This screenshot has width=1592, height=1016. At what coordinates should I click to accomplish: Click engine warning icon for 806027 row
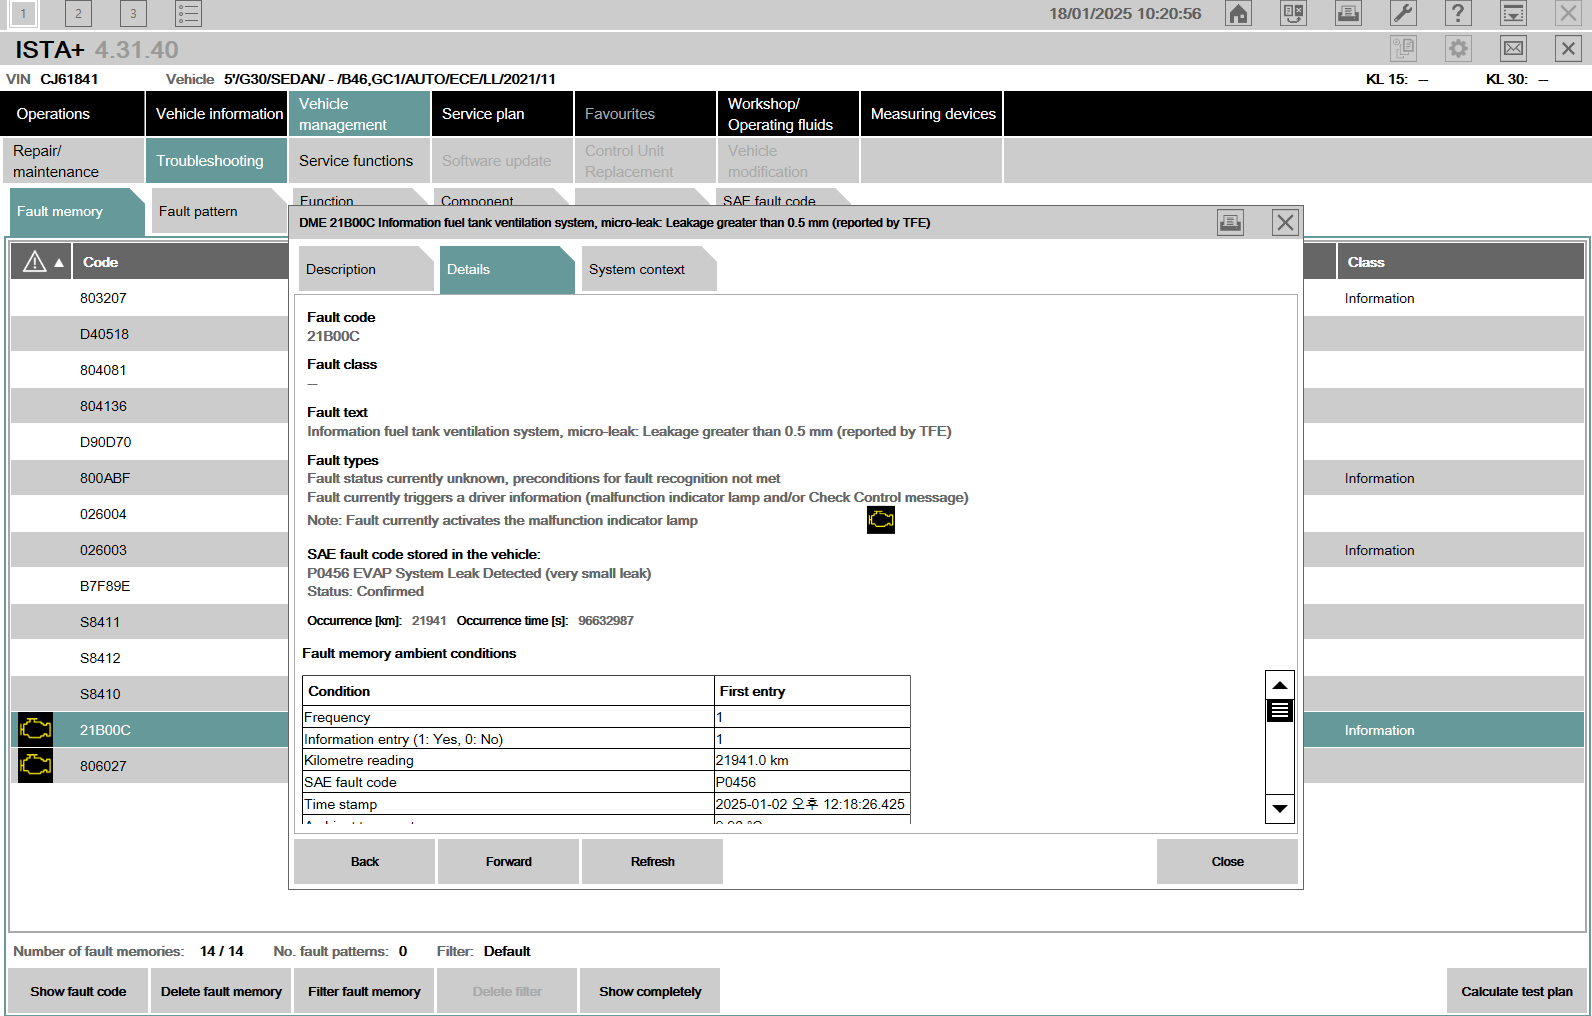coord(35,766)
